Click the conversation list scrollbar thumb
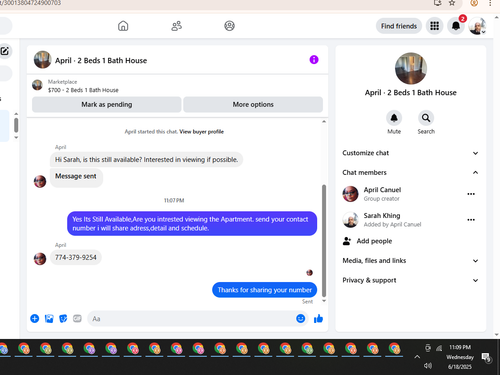This screenshot has width=500, height=375. (16, 125)
